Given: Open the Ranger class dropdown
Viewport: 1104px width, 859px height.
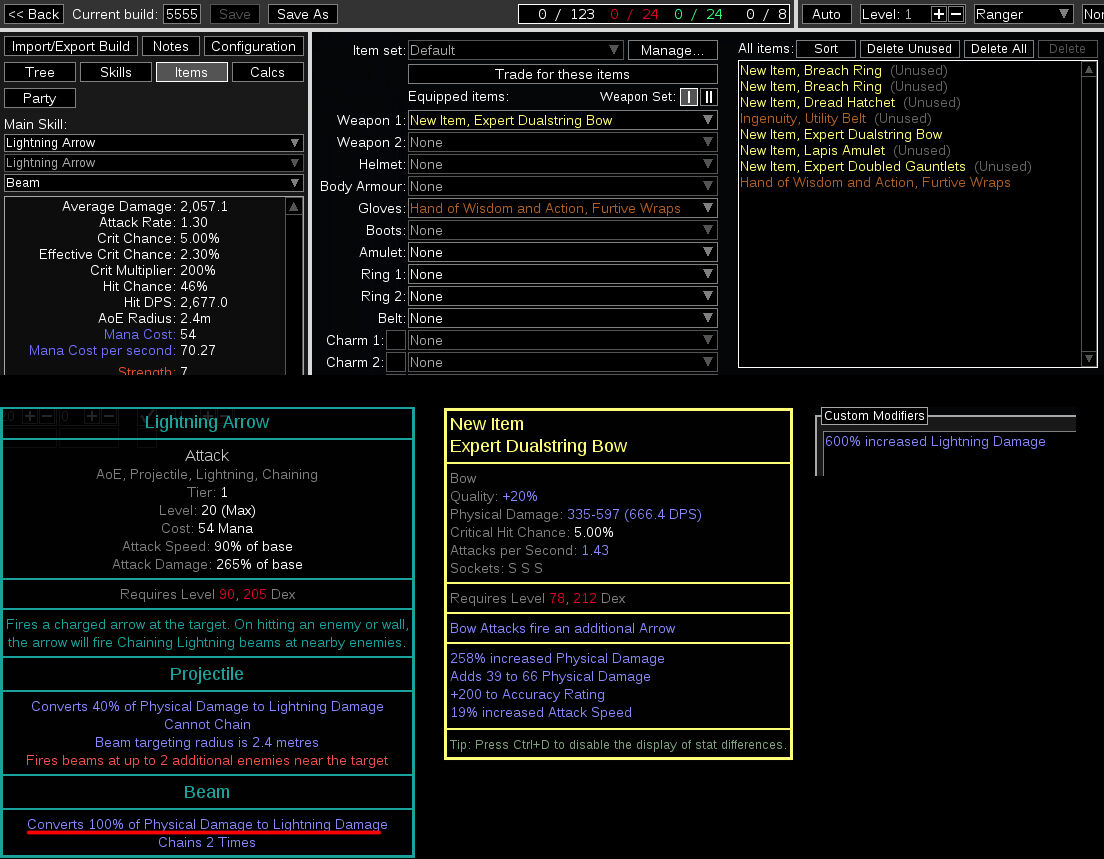Looking at the screenshot, I should (x=1022, y=14).
